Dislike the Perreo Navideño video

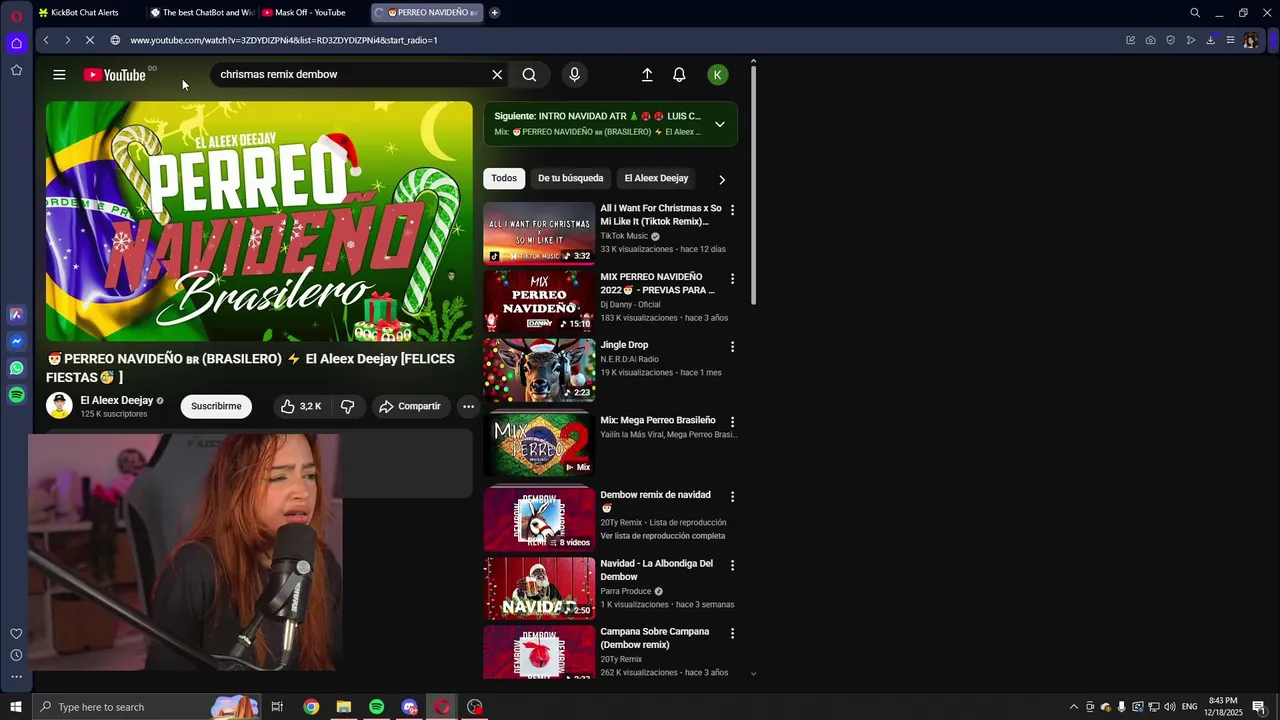click(x=348, y=406)
